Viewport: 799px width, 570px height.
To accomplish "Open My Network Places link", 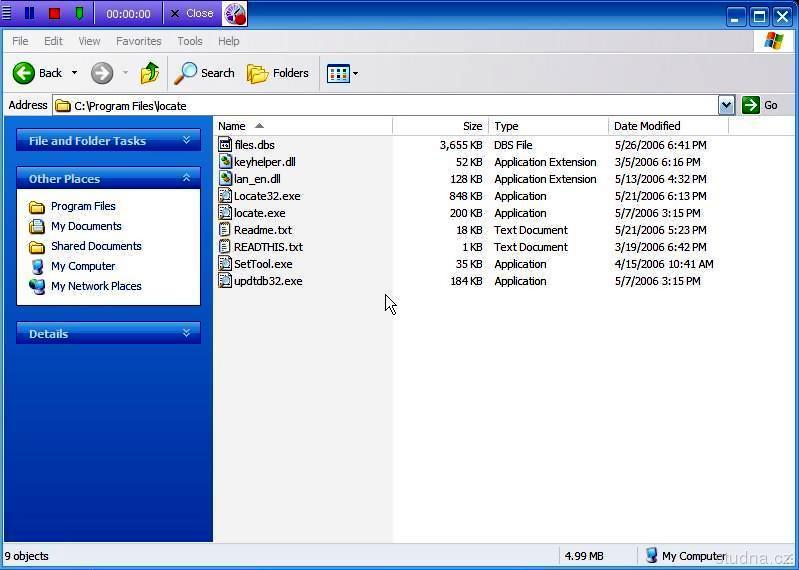I will pyautogui.click(x=96, y=286).
